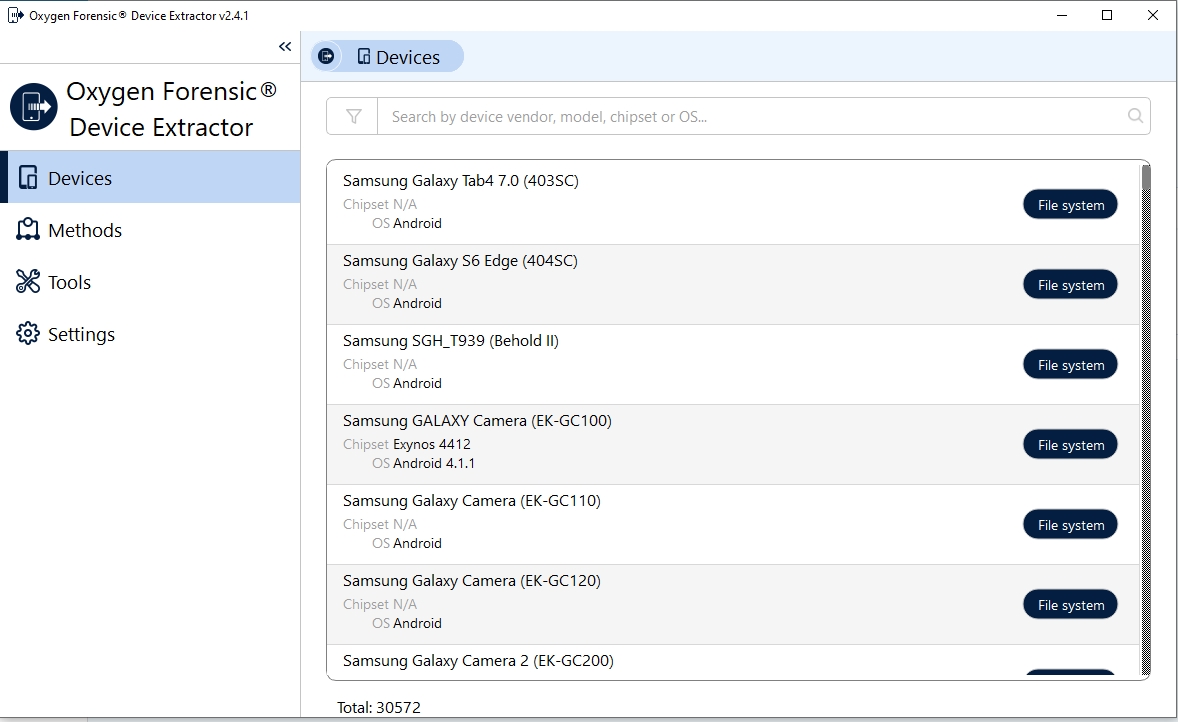Select the Methods briefcase icon
The height and width of the screenshot is (722, 1178).
28,229
